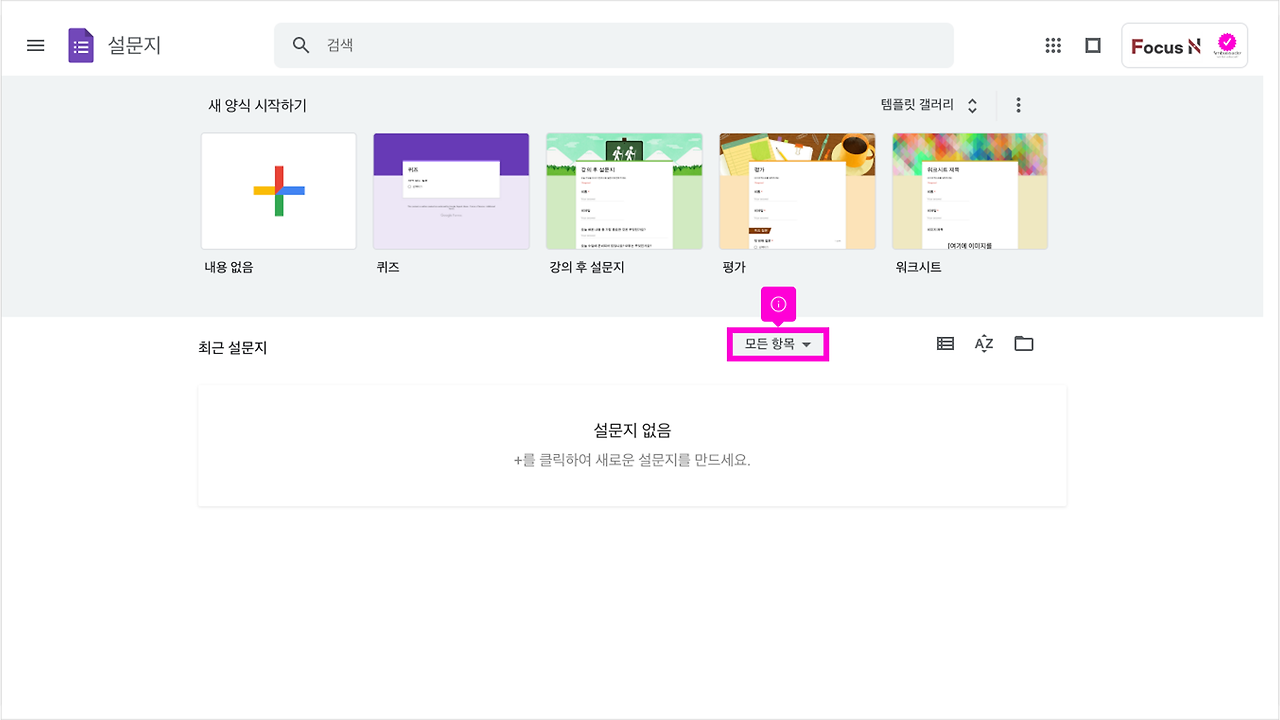This screenshot has height=720, width=1280.
Task: Click the Google Forms logo
Action: (80, 45)
